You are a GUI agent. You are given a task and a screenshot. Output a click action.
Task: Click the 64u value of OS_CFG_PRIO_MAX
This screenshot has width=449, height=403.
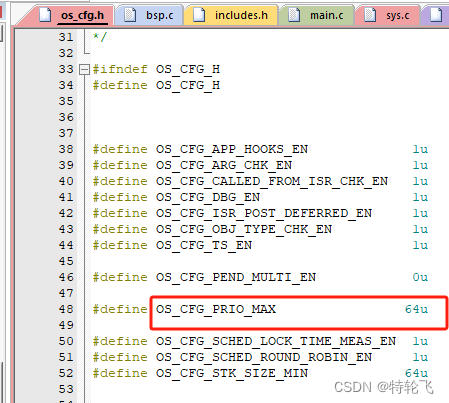(416, 309)
